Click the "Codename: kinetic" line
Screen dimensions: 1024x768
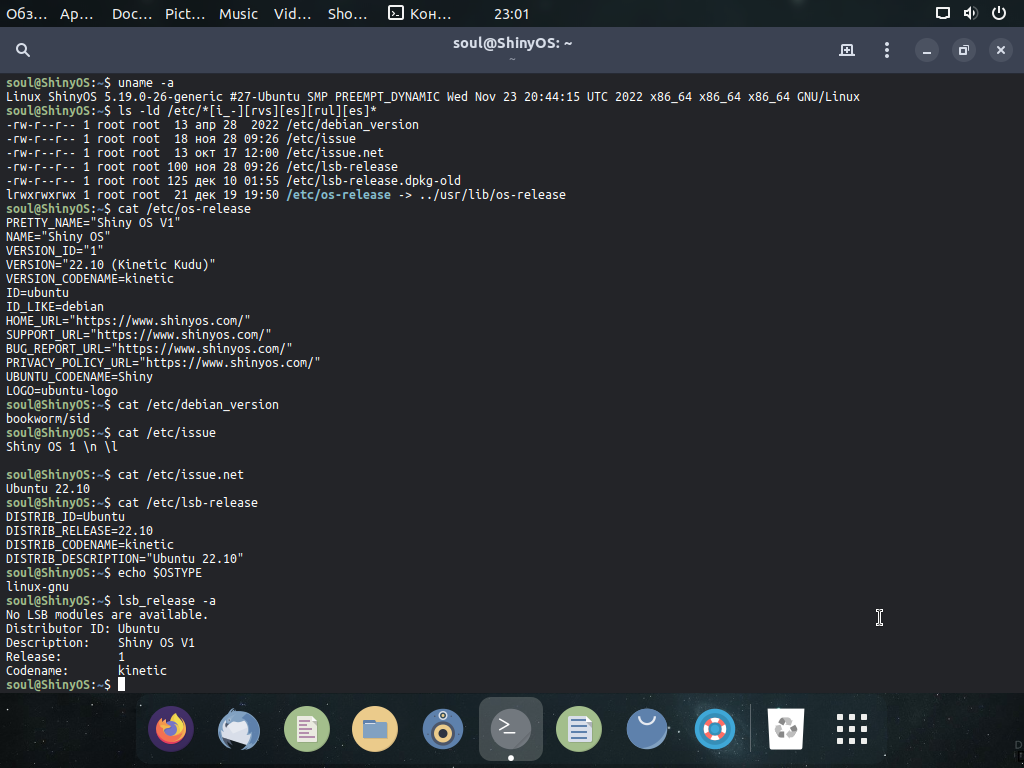click(x=86, y=671)
